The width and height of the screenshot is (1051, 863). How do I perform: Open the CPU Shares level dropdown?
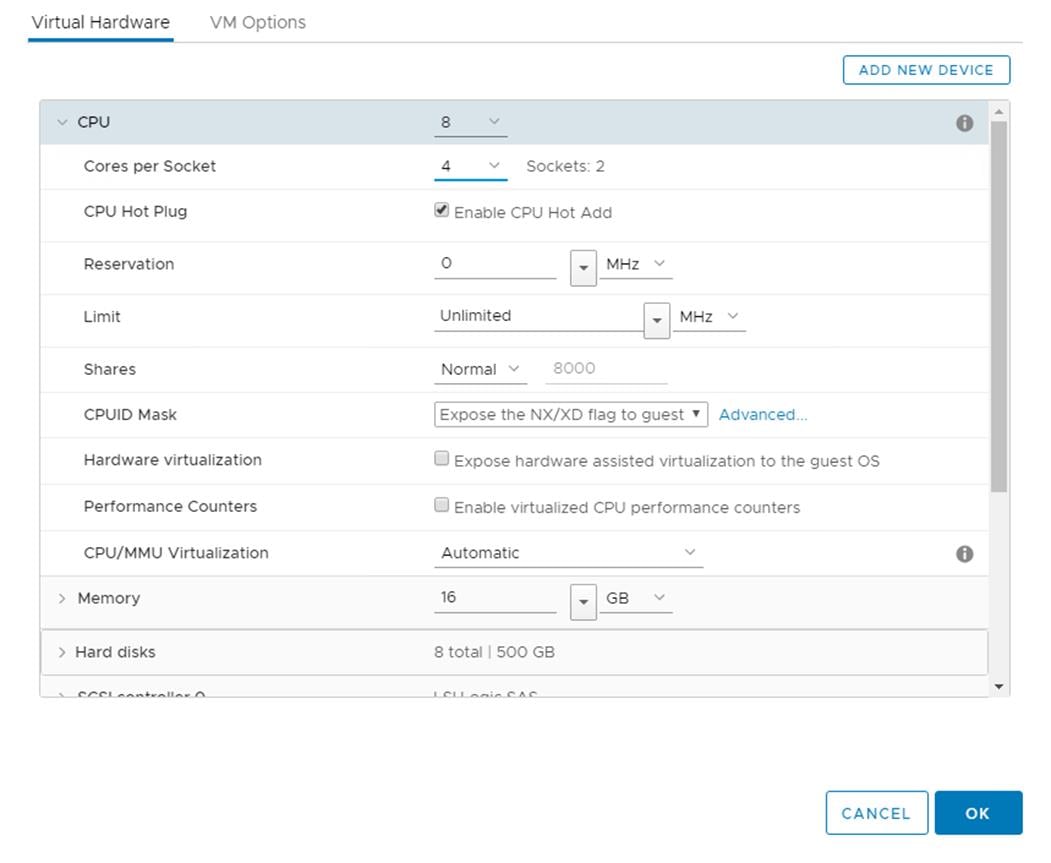click(481, 369)
